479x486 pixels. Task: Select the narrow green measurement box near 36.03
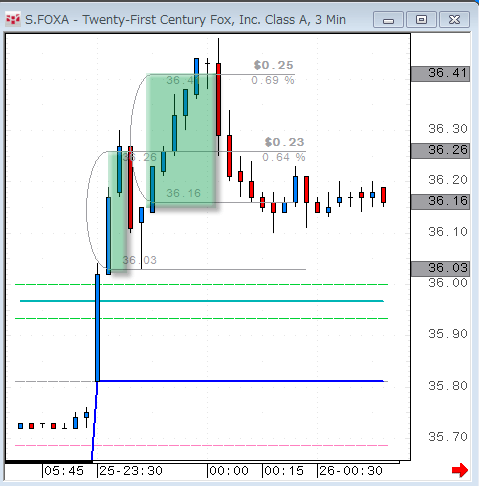coord(117,212)
